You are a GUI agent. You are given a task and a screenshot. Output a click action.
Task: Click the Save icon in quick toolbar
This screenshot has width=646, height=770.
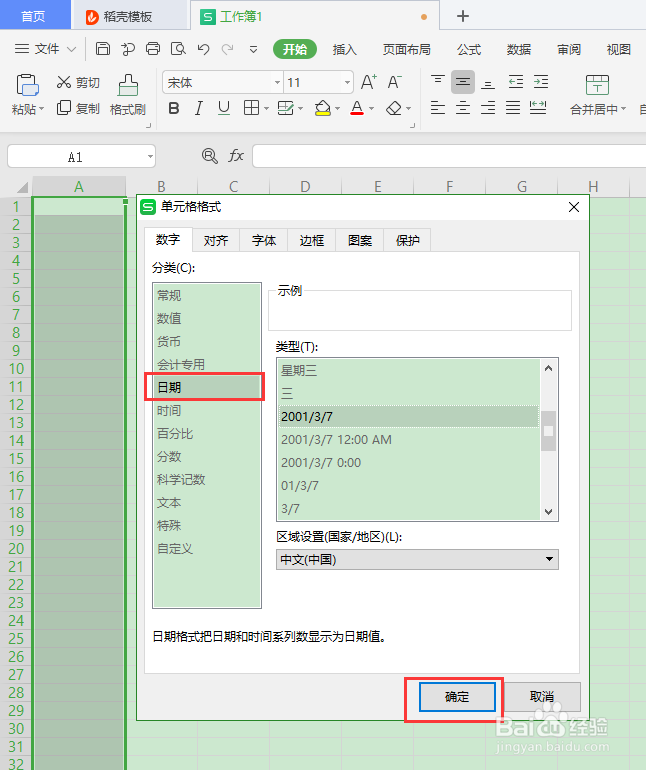(x=103, y=49)
